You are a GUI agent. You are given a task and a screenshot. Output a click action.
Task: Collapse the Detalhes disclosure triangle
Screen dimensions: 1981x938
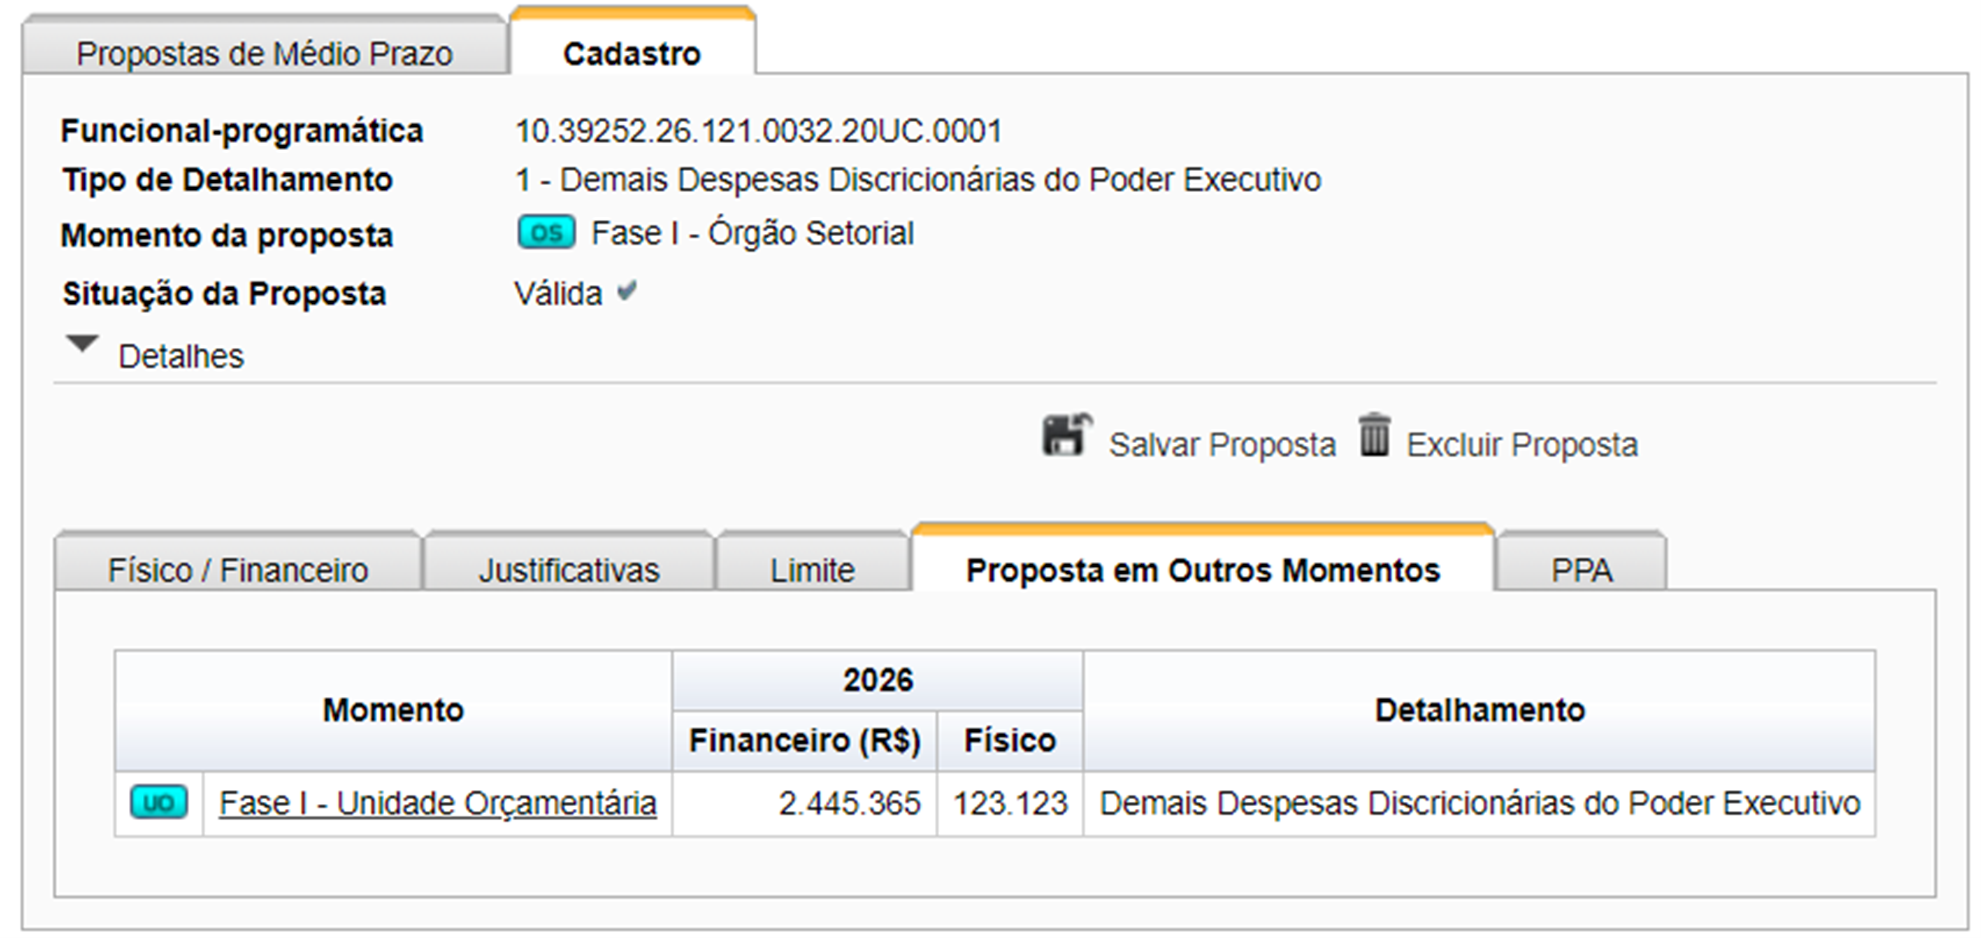[x=82, y=344]
